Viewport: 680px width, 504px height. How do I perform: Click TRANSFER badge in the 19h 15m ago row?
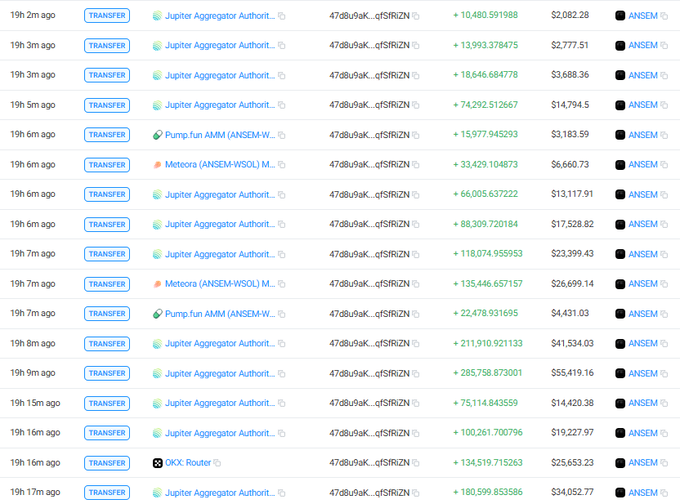(x=107, y=403)
